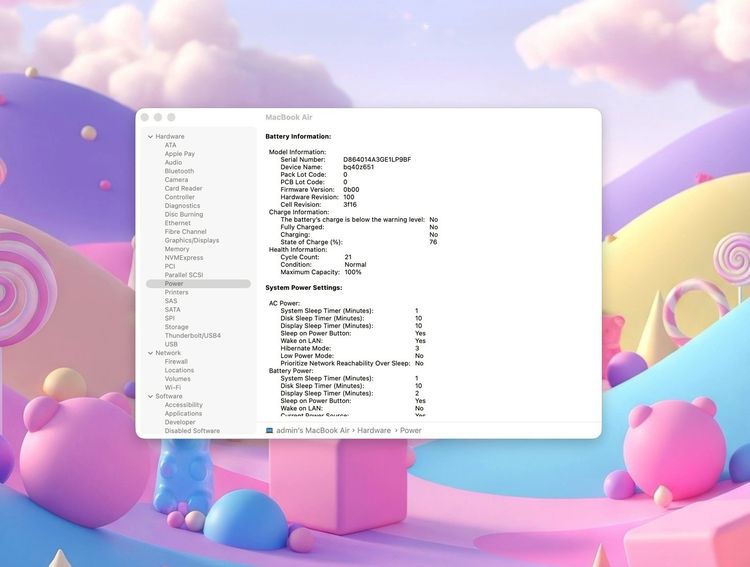Click the Cycle Count value 21
This screenshot has height=567, width=750.
(x=348, y=257)
